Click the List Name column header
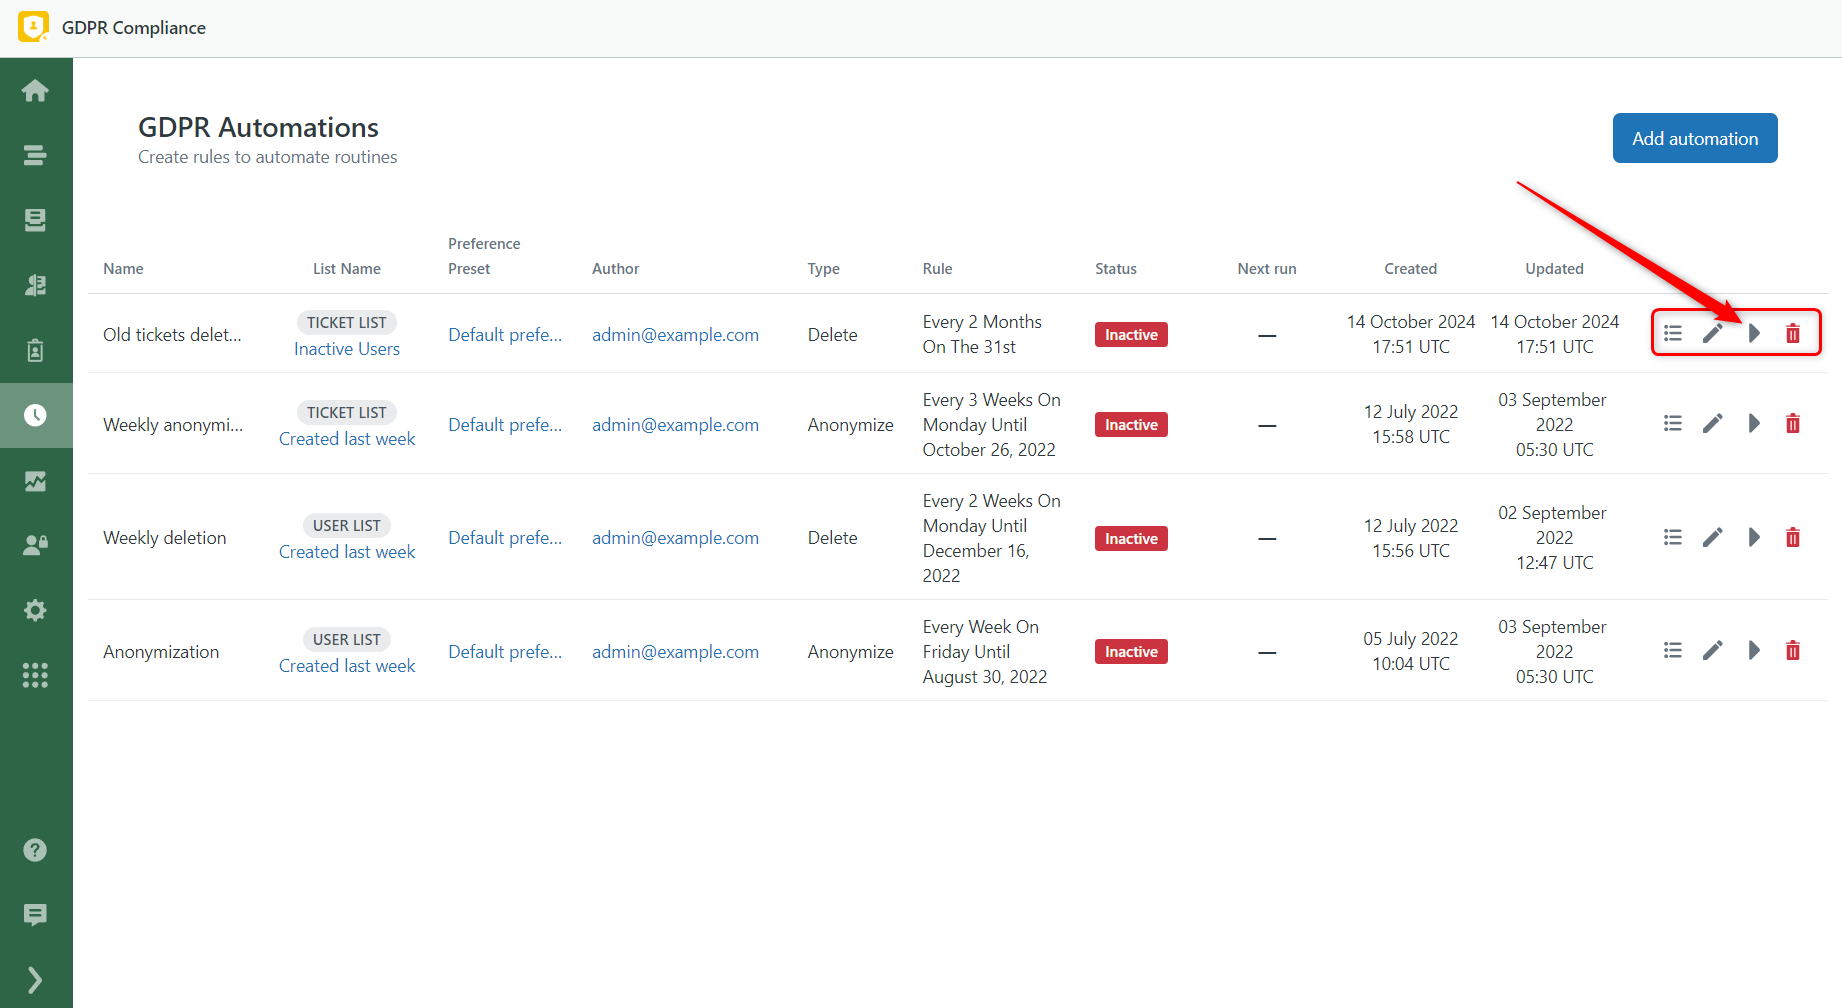 tap(347, 269)
